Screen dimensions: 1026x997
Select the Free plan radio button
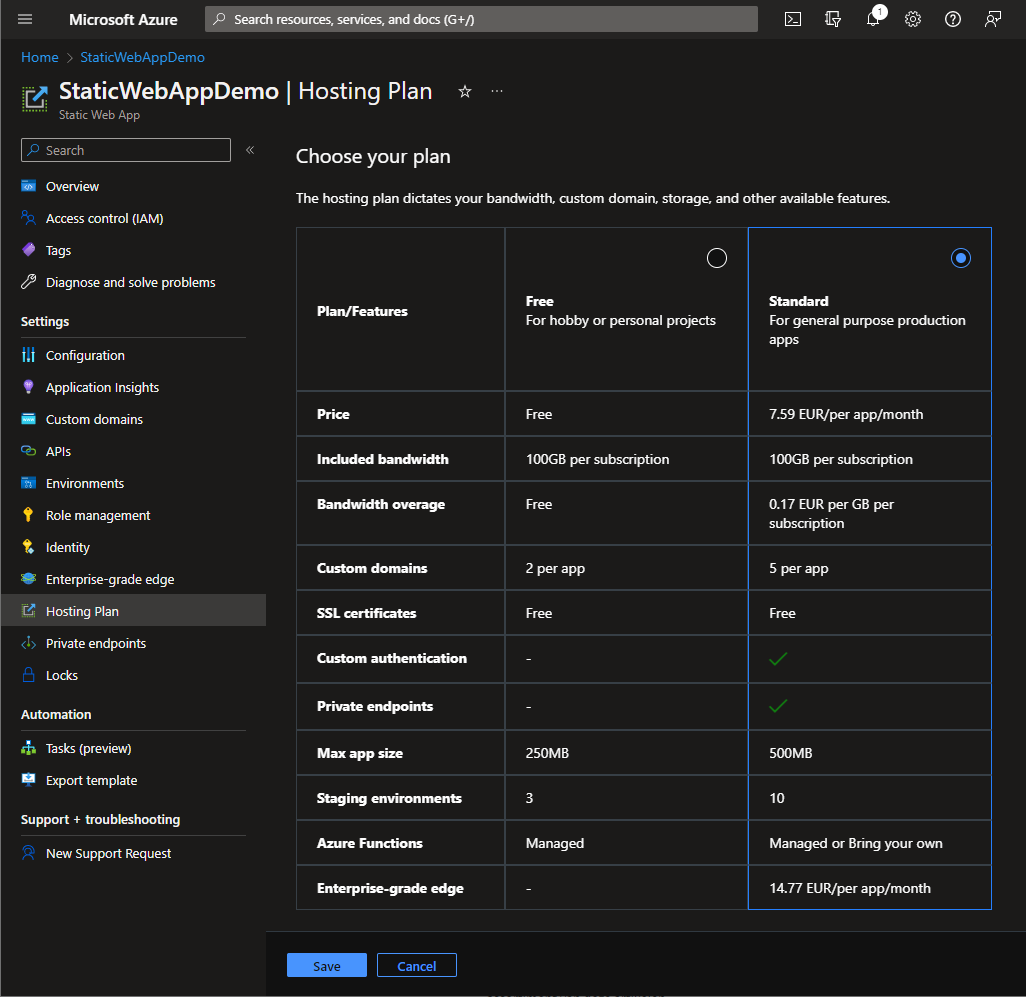coord(716,258)
